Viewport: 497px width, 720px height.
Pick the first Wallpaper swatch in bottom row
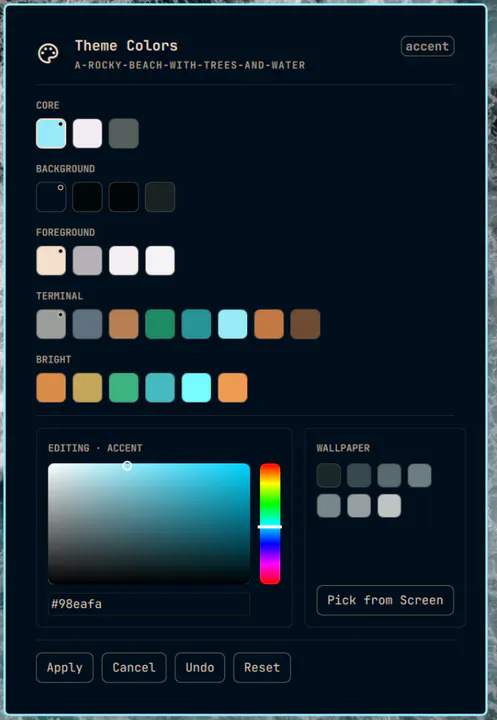[329, 506]
